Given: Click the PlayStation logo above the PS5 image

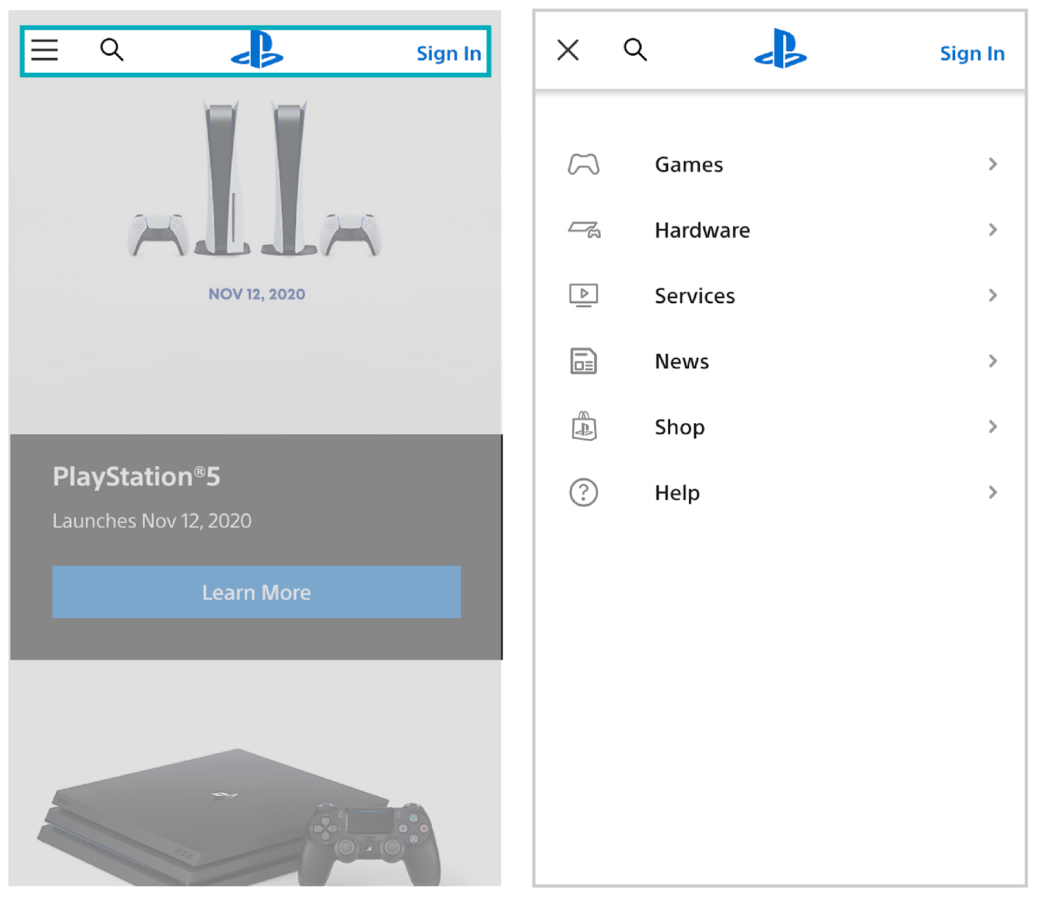Looking at the screenshot, I should [x=257, y=50].
